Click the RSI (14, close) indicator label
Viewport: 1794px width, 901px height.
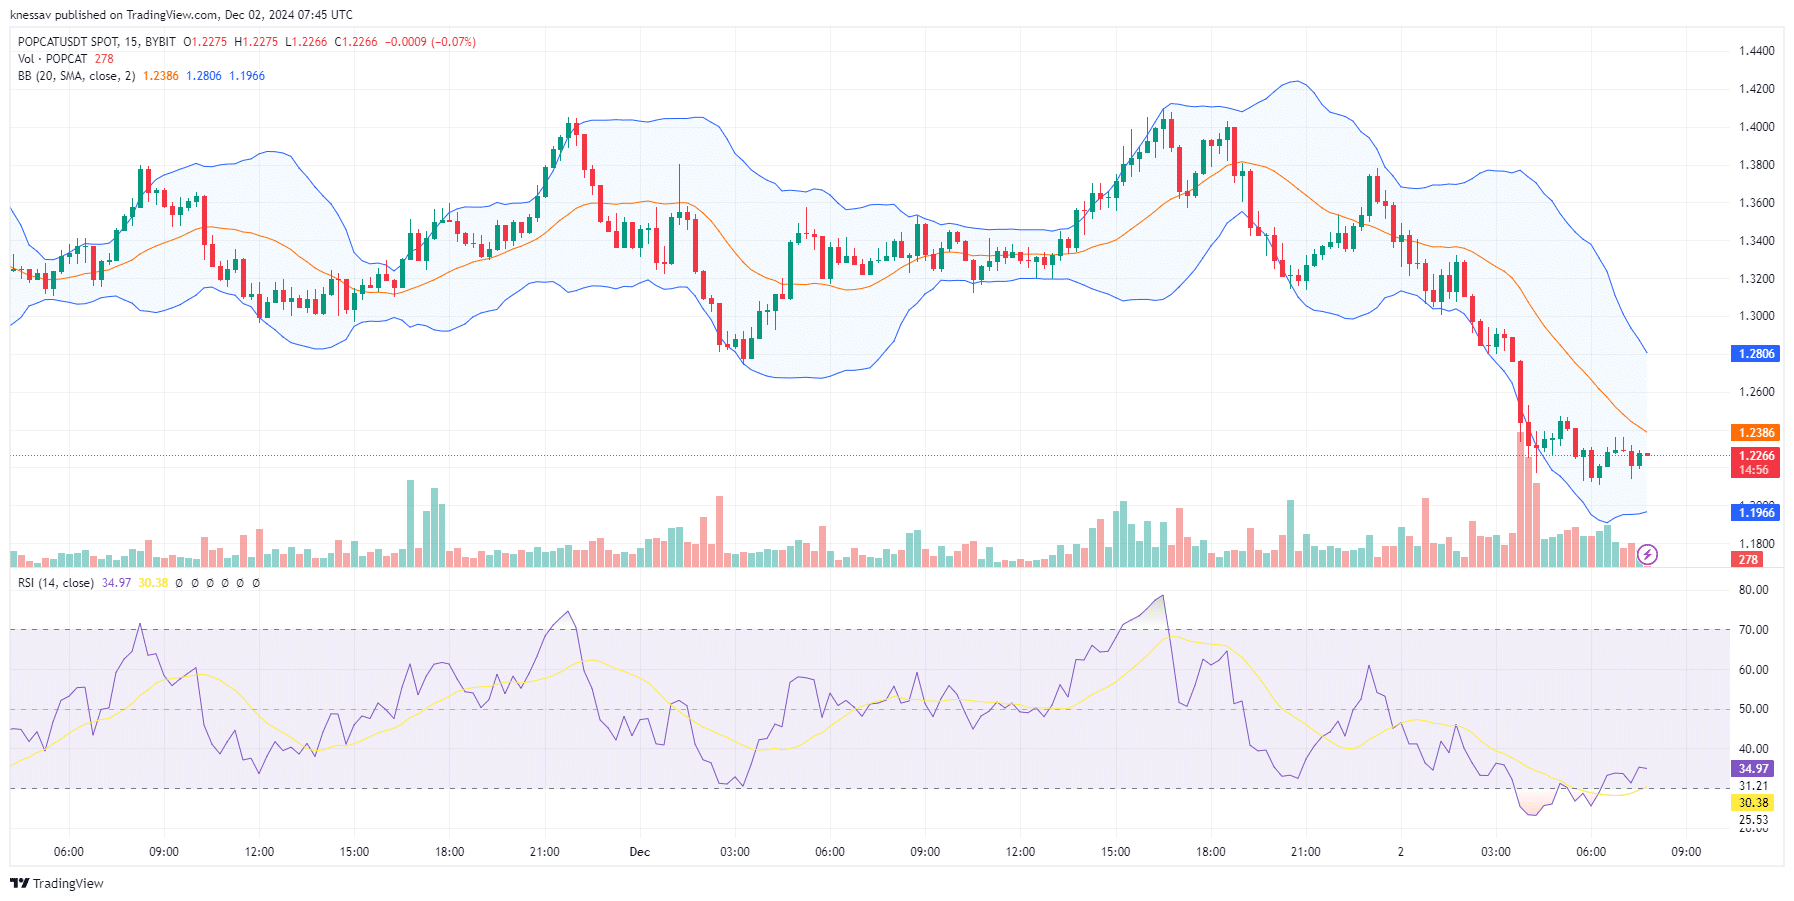[x=56, y=583]
